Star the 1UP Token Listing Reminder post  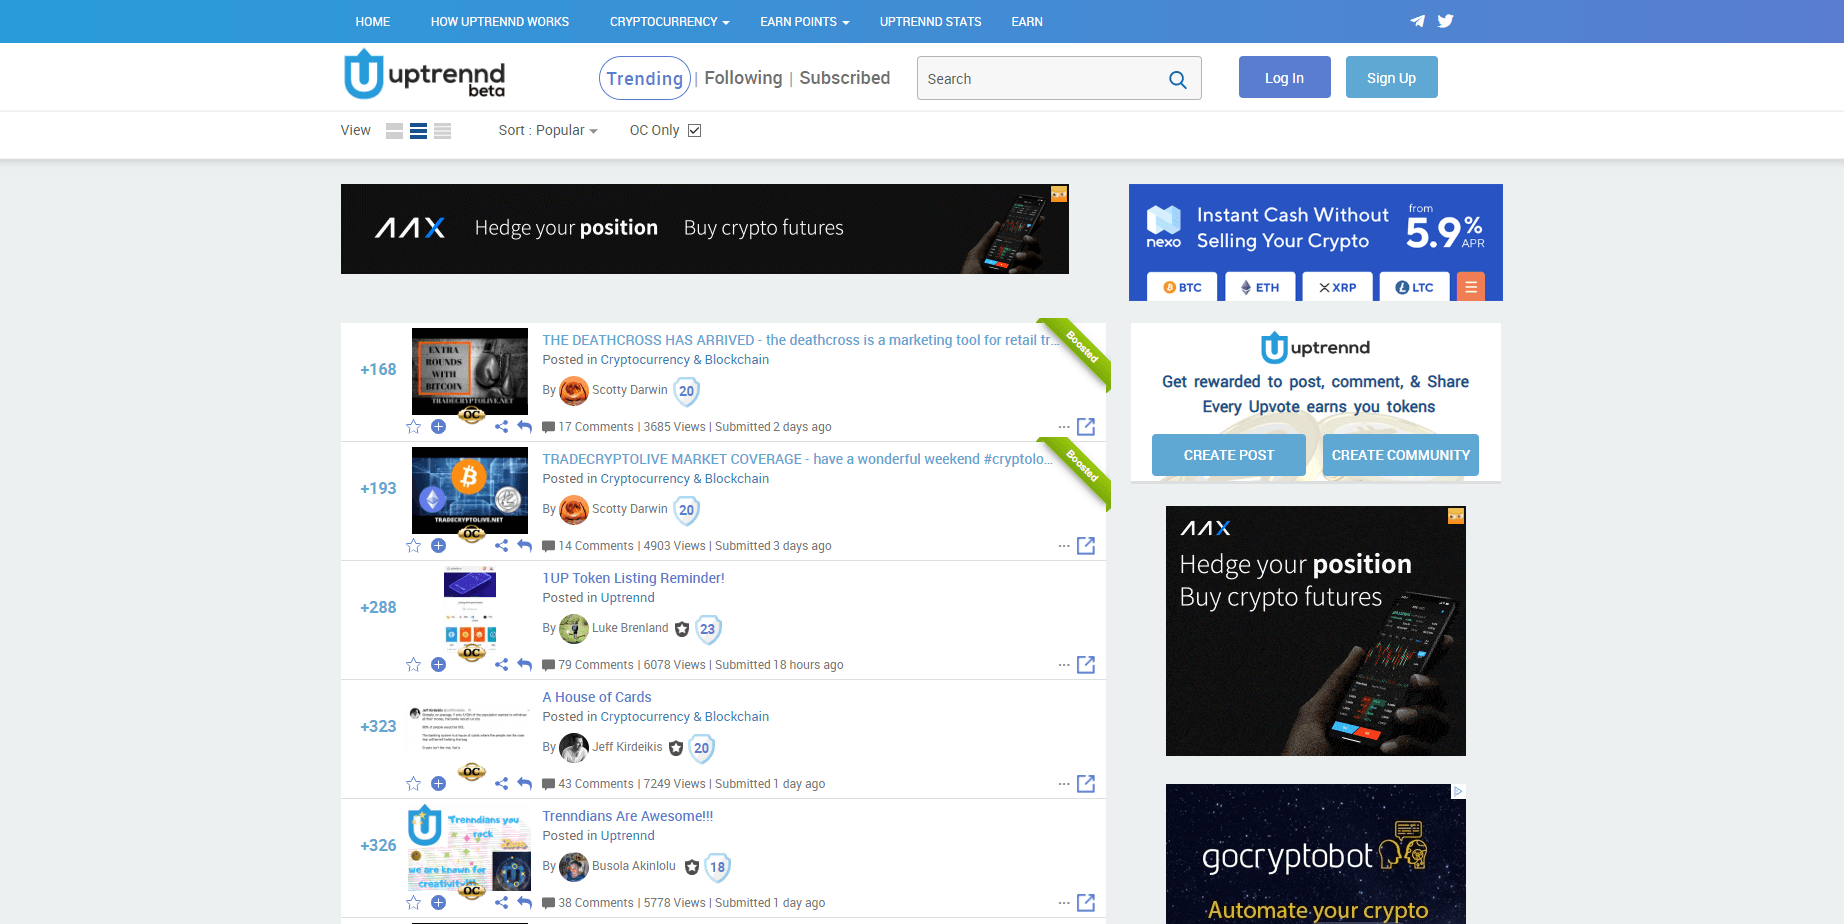coord(413,665)
